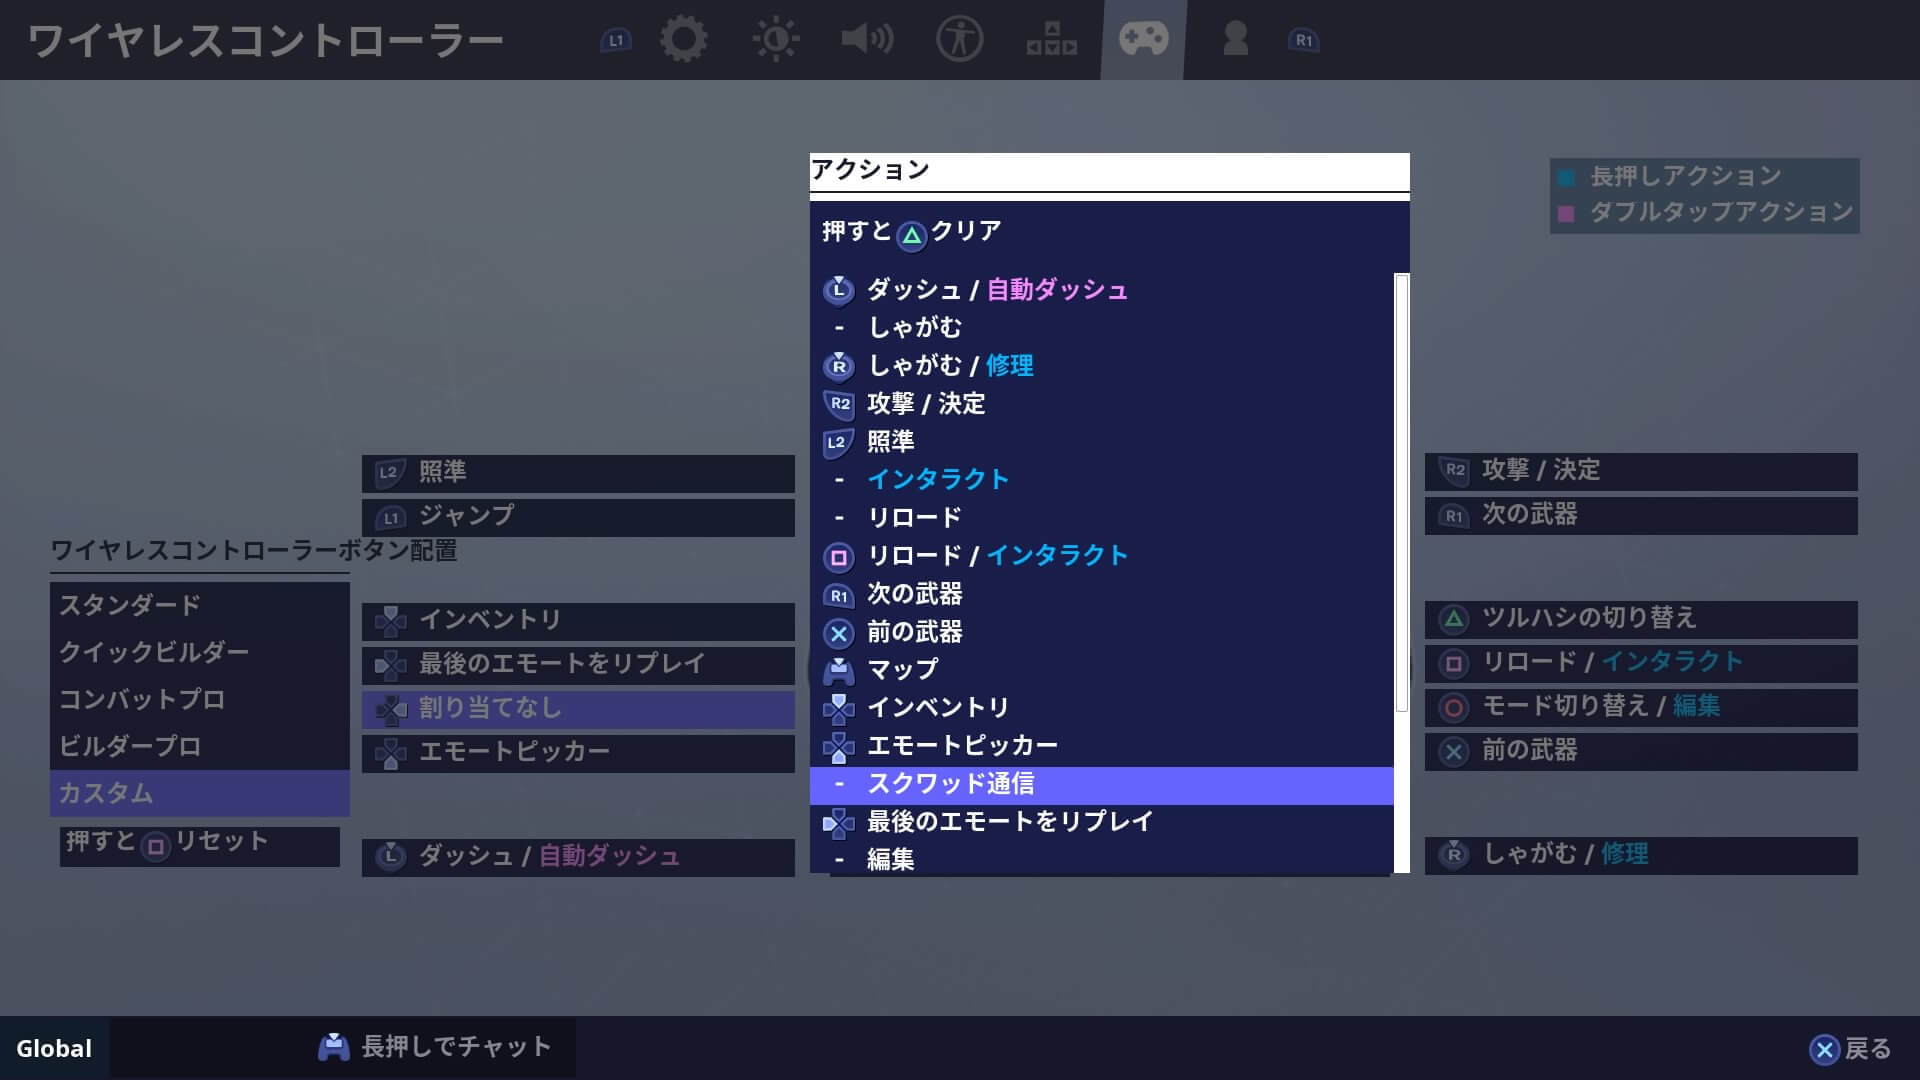The image size is (1920, 1080).
Task: Open the L1 ジャンプ binding slot
Action: point(578,516)
